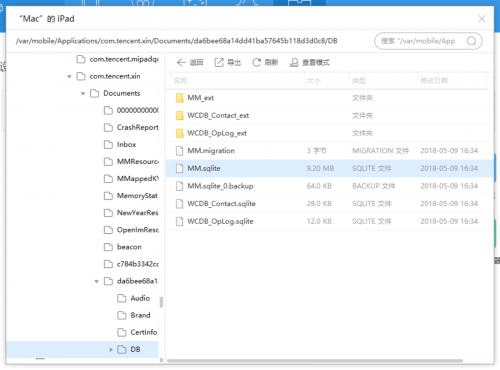Click the MM.migration file icon
The width and height of the screenshot is (500, 370).
coord(180,151)
